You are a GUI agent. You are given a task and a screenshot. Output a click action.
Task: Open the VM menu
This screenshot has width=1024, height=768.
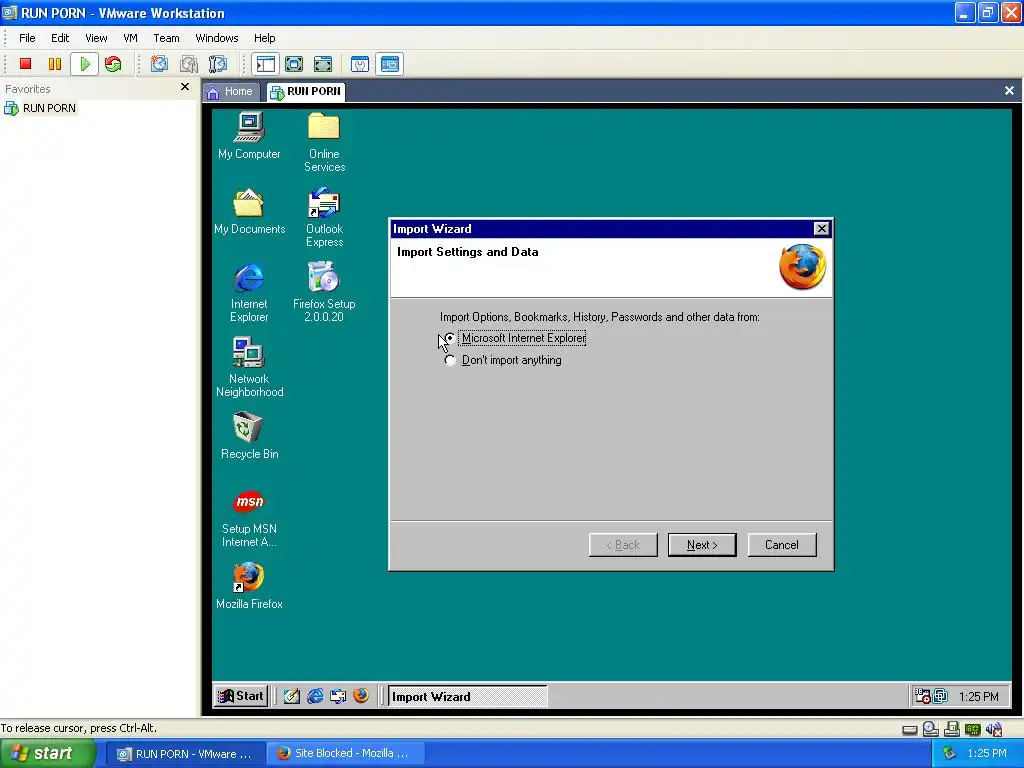pos(131,38)
